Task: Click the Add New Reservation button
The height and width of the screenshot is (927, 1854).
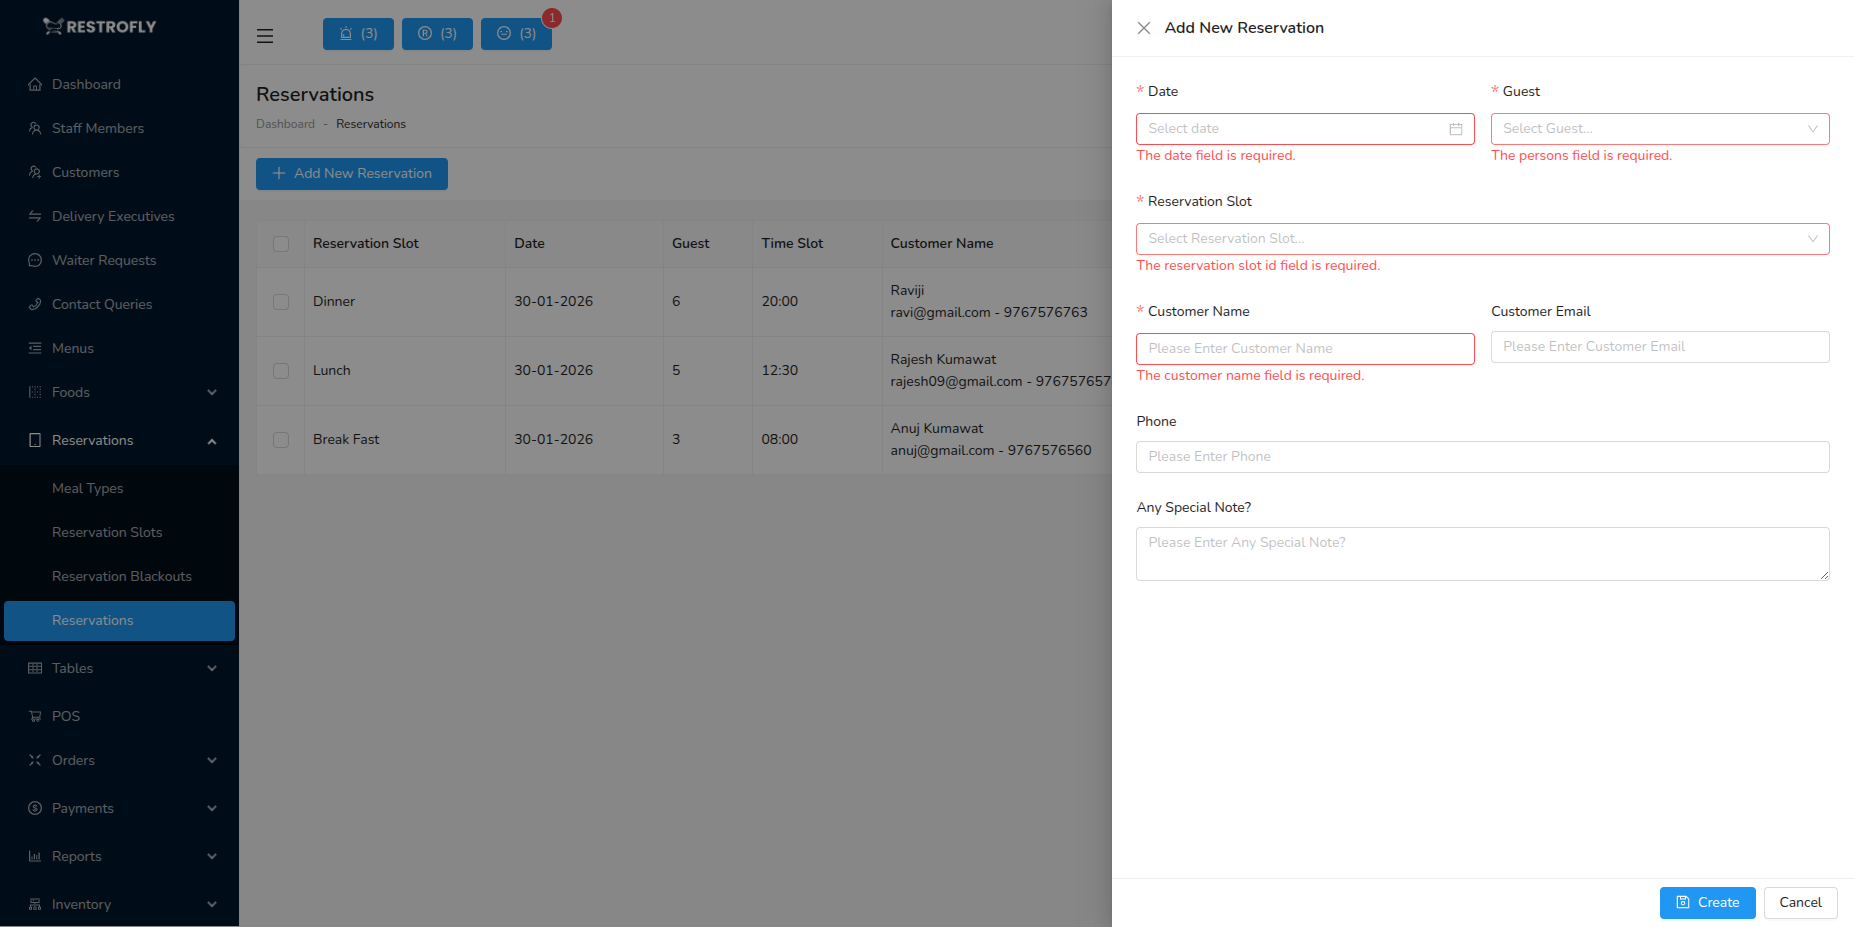Action: tap(351, 173)
